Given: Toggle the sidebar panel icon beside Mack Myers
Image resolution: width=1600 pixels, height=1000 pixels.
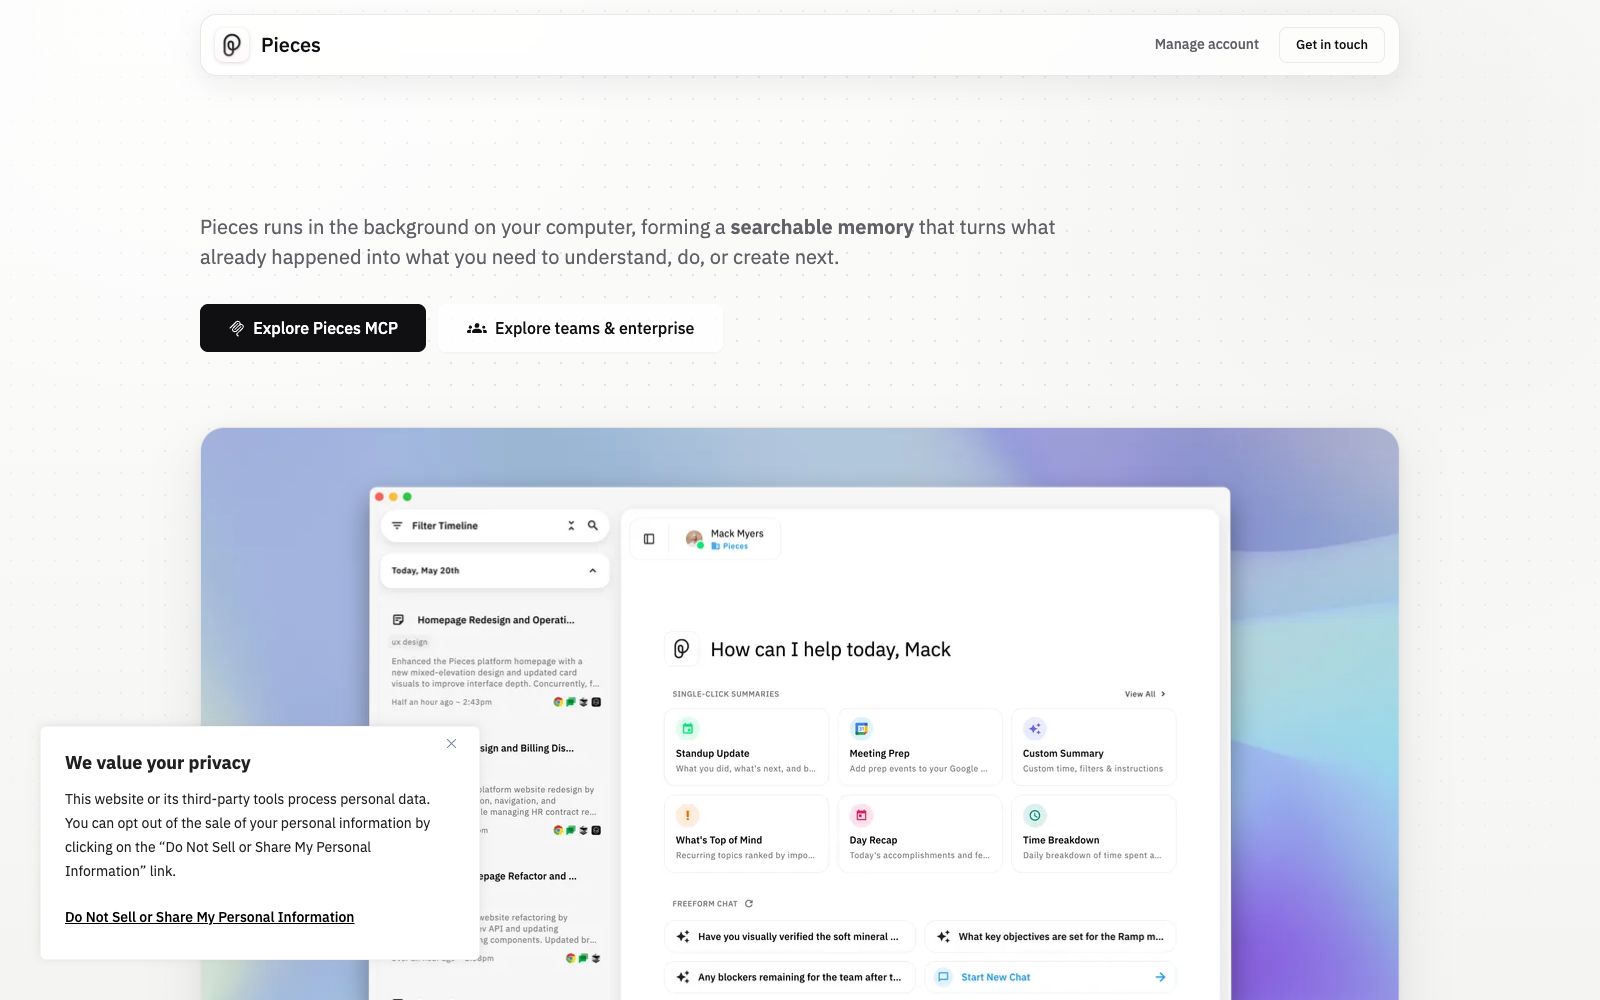Looking at the screenshot, I should point(649,539).
